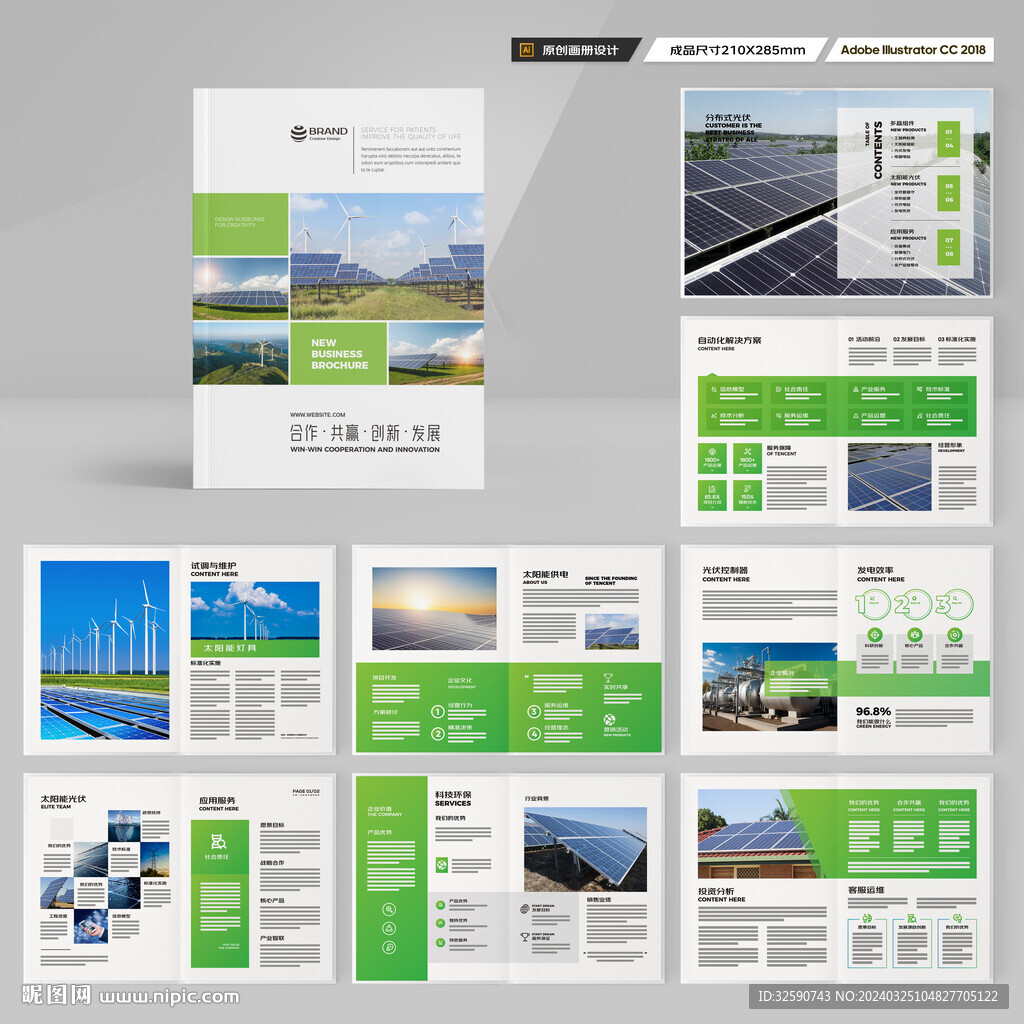This screenshot has width=1024, height=1024.
Task: Click the 投资分析 heading
Action: coord(716,891)
